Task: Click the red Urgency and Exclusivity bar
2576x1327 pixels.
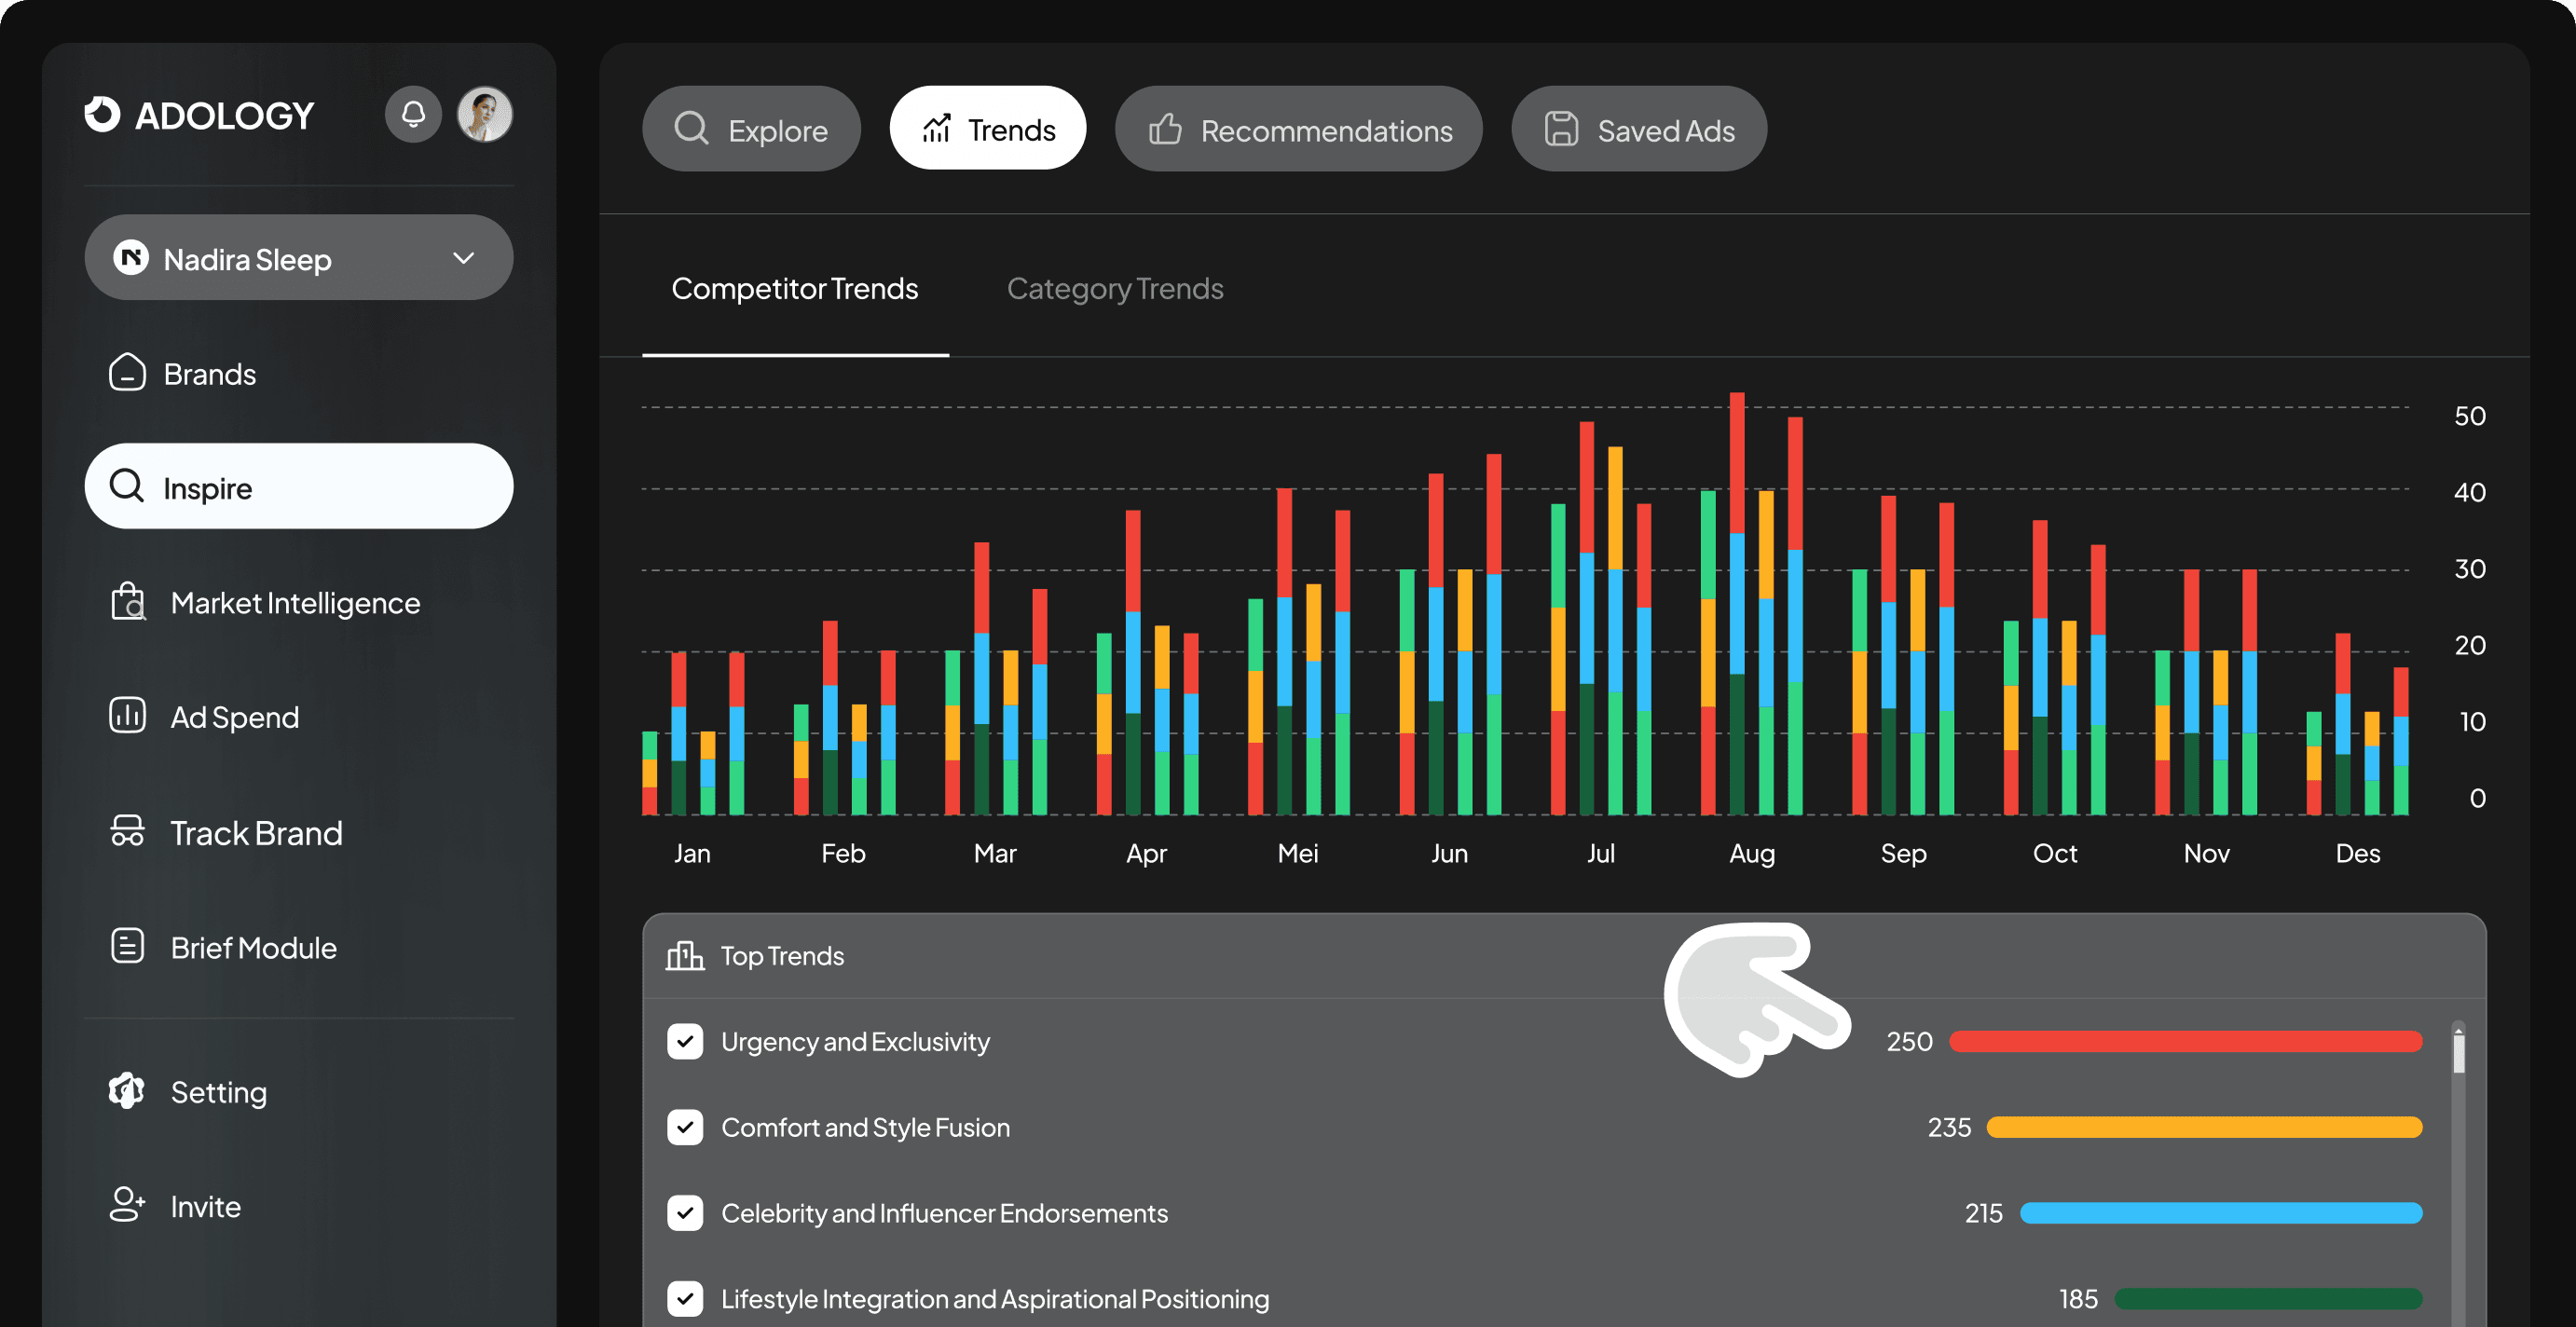Action: tap(2186, 1041)
